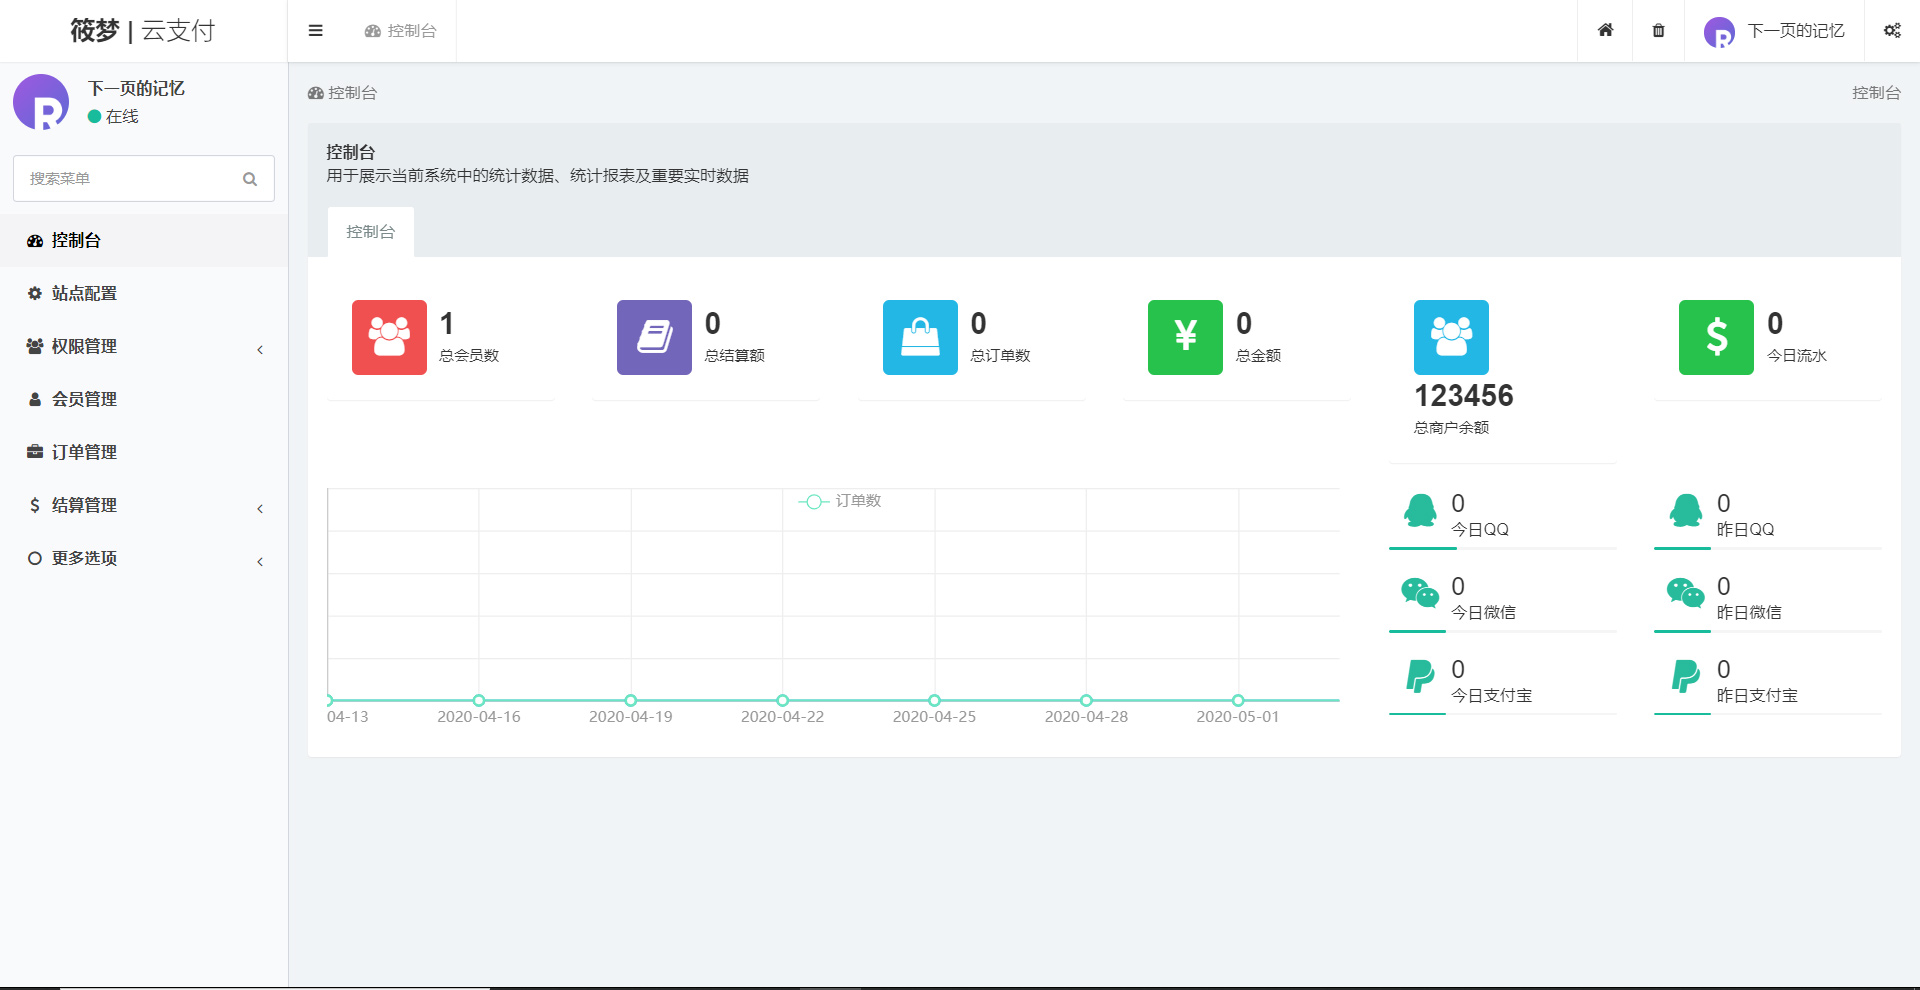
Task: Click the 今日支付宝 payment icon
Action: tap(1419, 678)
